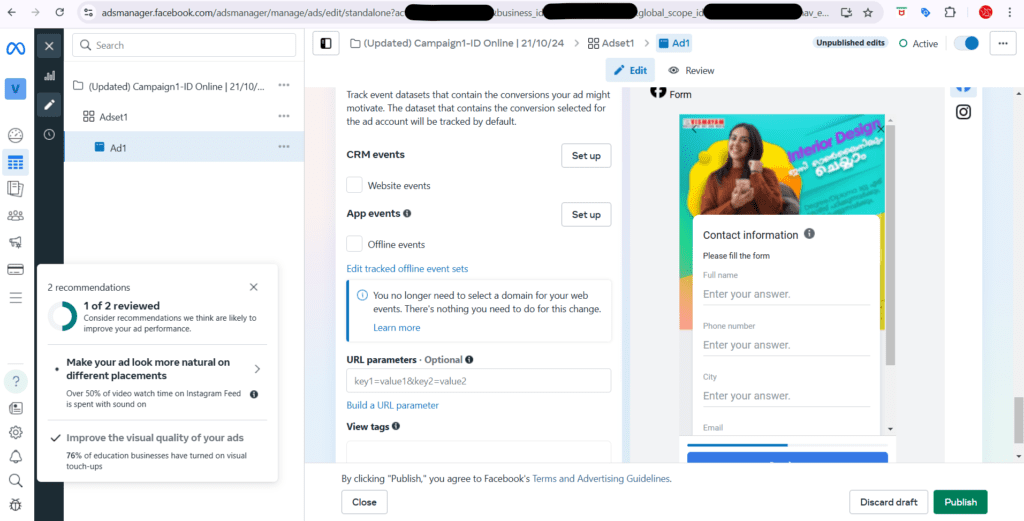Click the URL parameters input field
This screenshot has height=521, width=1024.
click(479, 381)
